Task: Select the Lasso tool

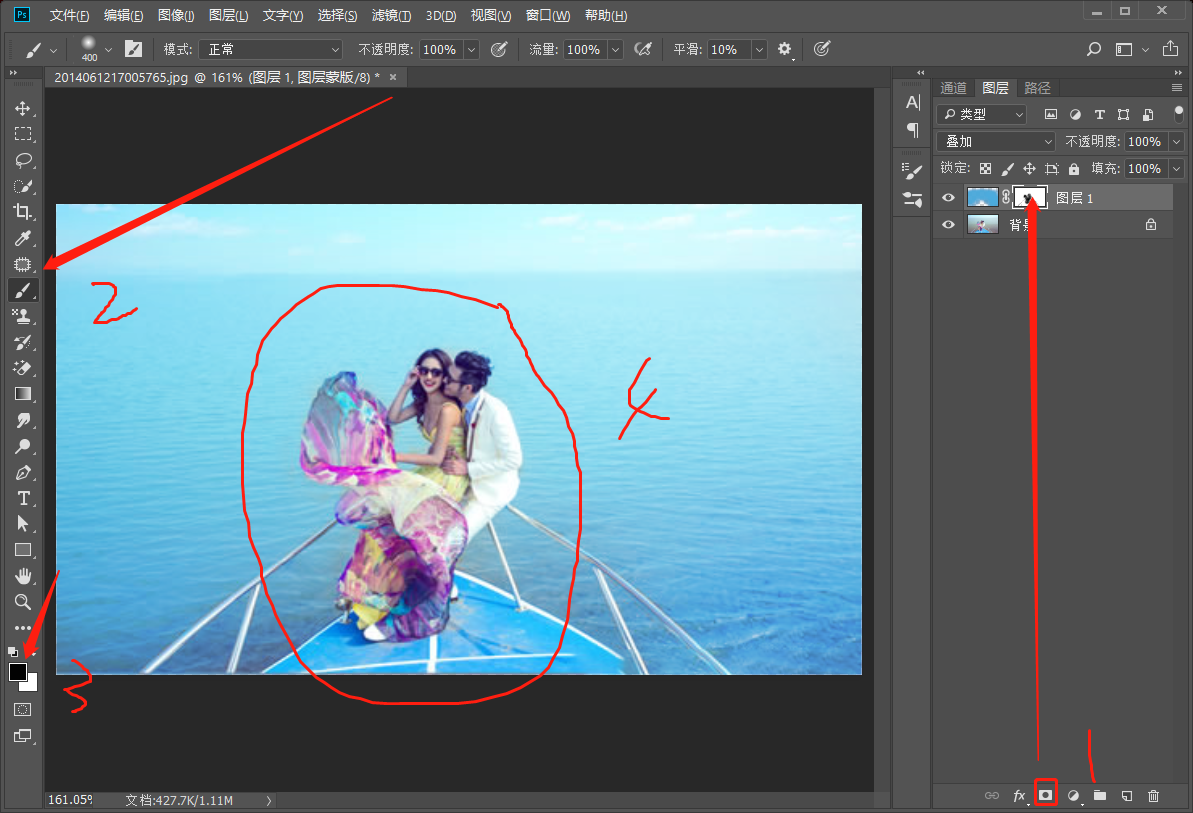Action: (x=22, y=160)
